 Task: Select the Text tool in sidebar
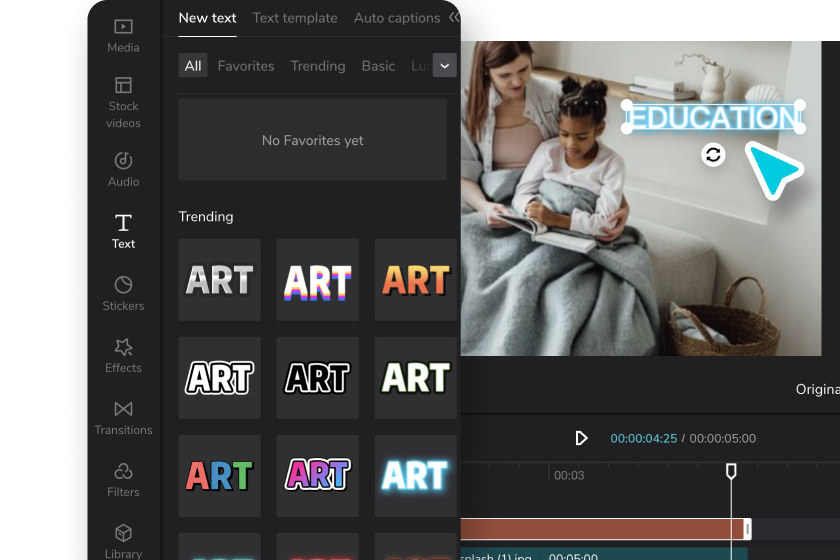pos(123,232)
